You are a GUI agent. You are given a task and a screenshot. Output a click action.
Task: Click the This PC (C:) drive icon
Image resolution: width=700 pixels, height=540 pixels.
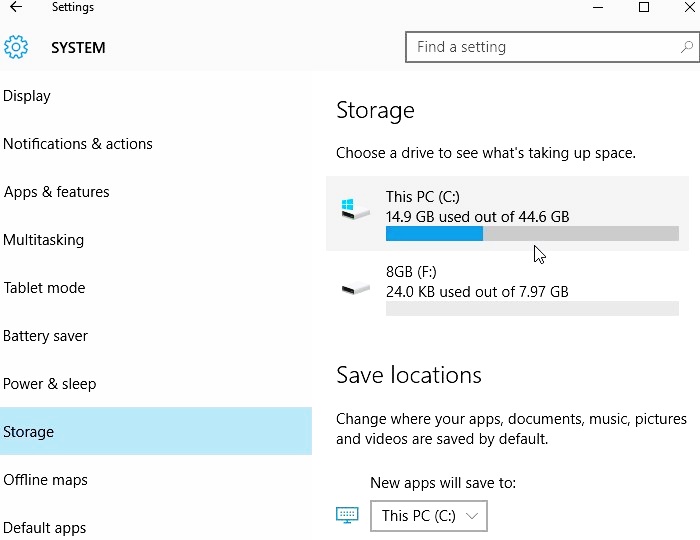tap(355, 209)
